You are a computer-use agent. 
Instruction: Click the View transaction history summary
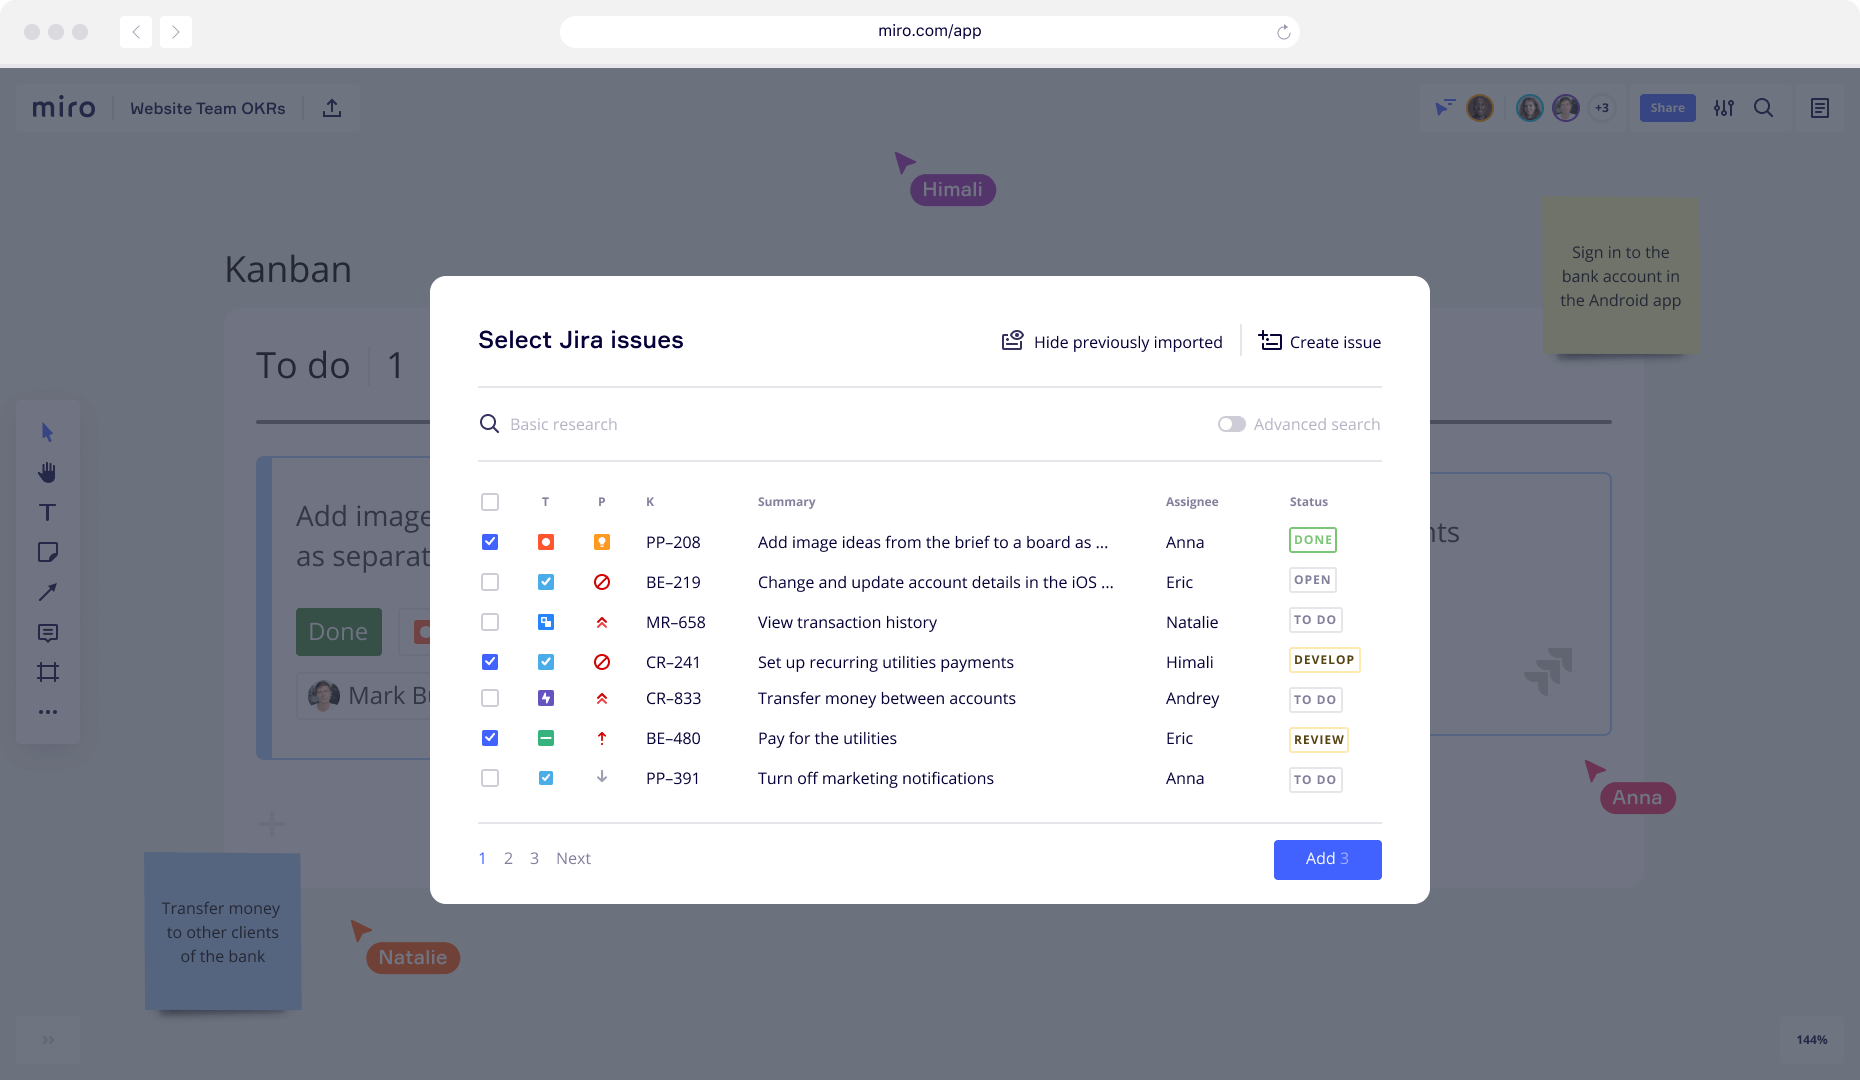(x=847, y=622)
